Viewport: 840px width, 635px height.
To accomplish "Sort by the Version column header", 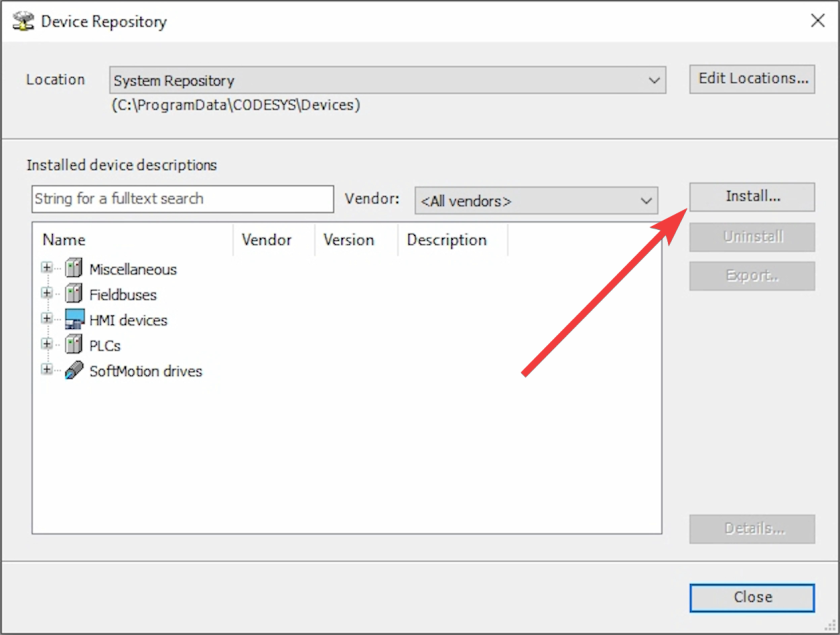I will [356, 240].
